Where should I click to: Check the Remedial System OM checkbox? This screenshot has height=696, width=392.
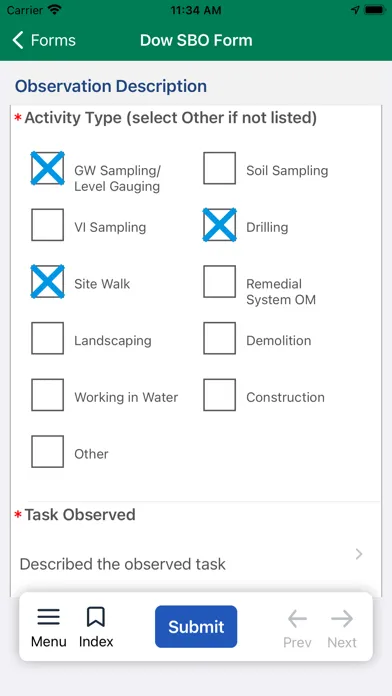[219, 281]
